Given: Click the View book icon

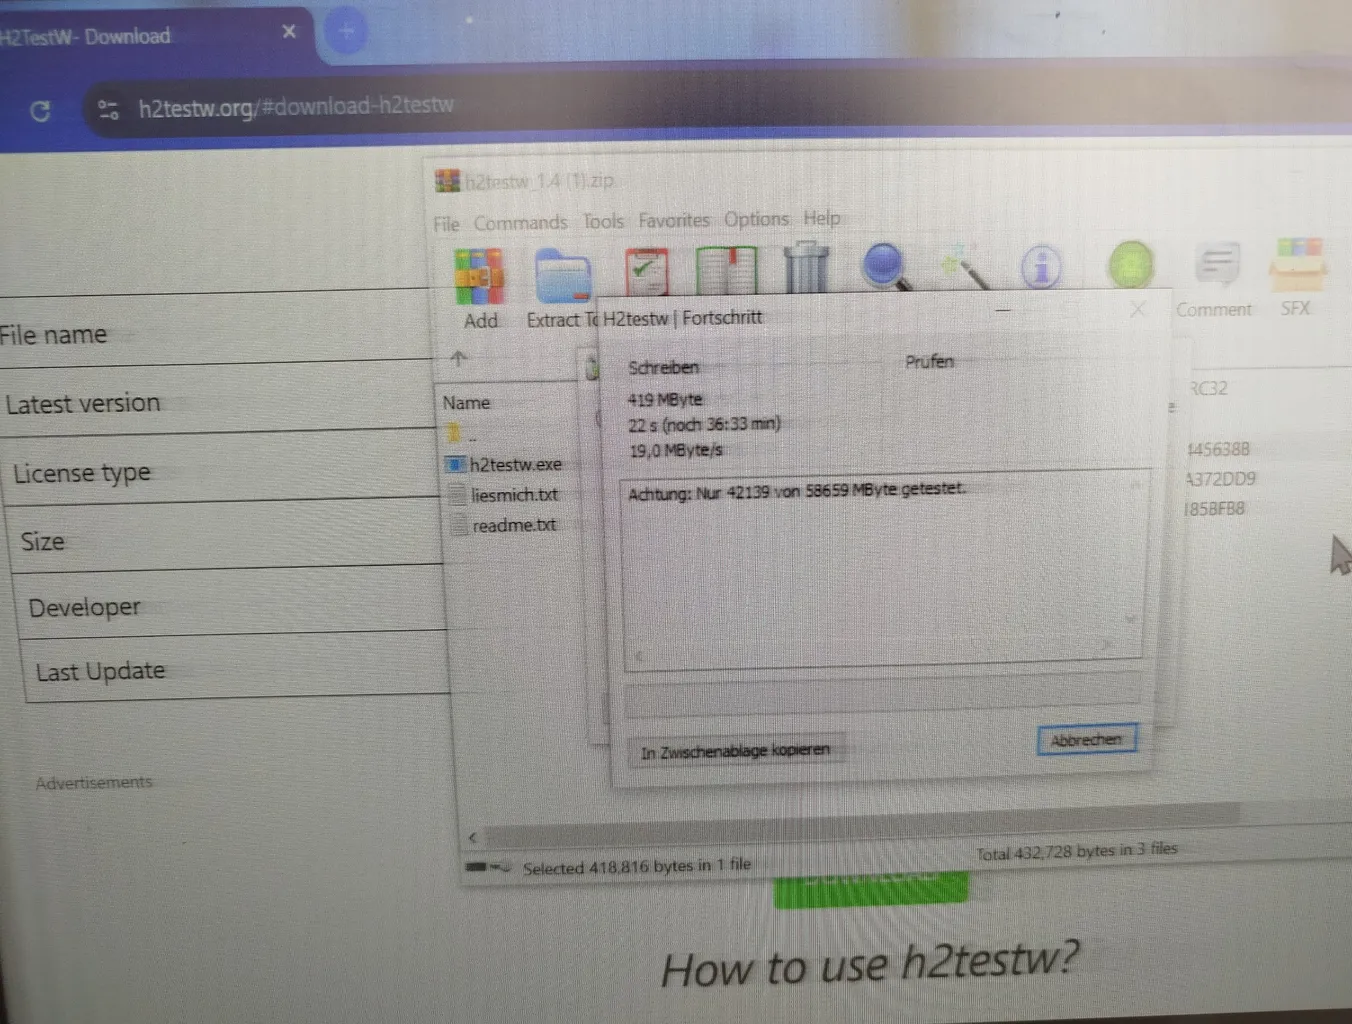Looking at the screenshot, I should pos(726,270).
